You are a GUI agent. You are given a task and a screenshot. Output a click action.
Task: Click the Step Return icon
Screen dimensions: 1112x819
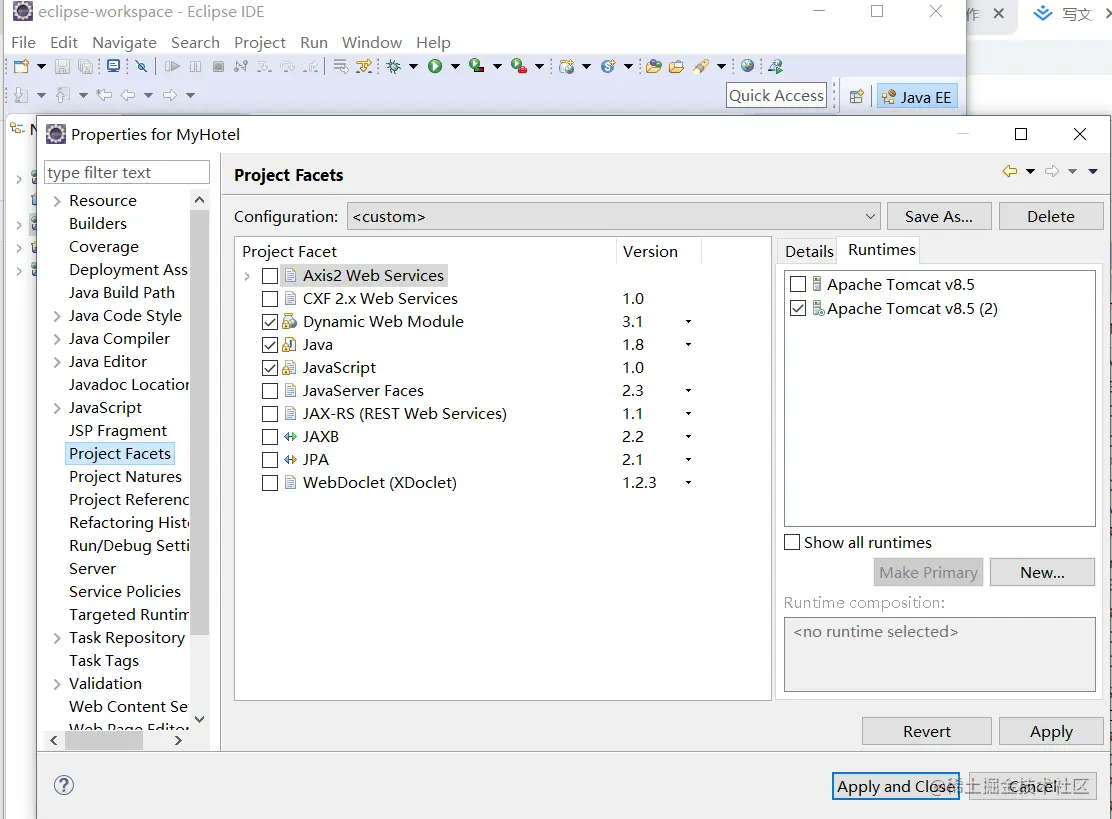coord(311,66)
